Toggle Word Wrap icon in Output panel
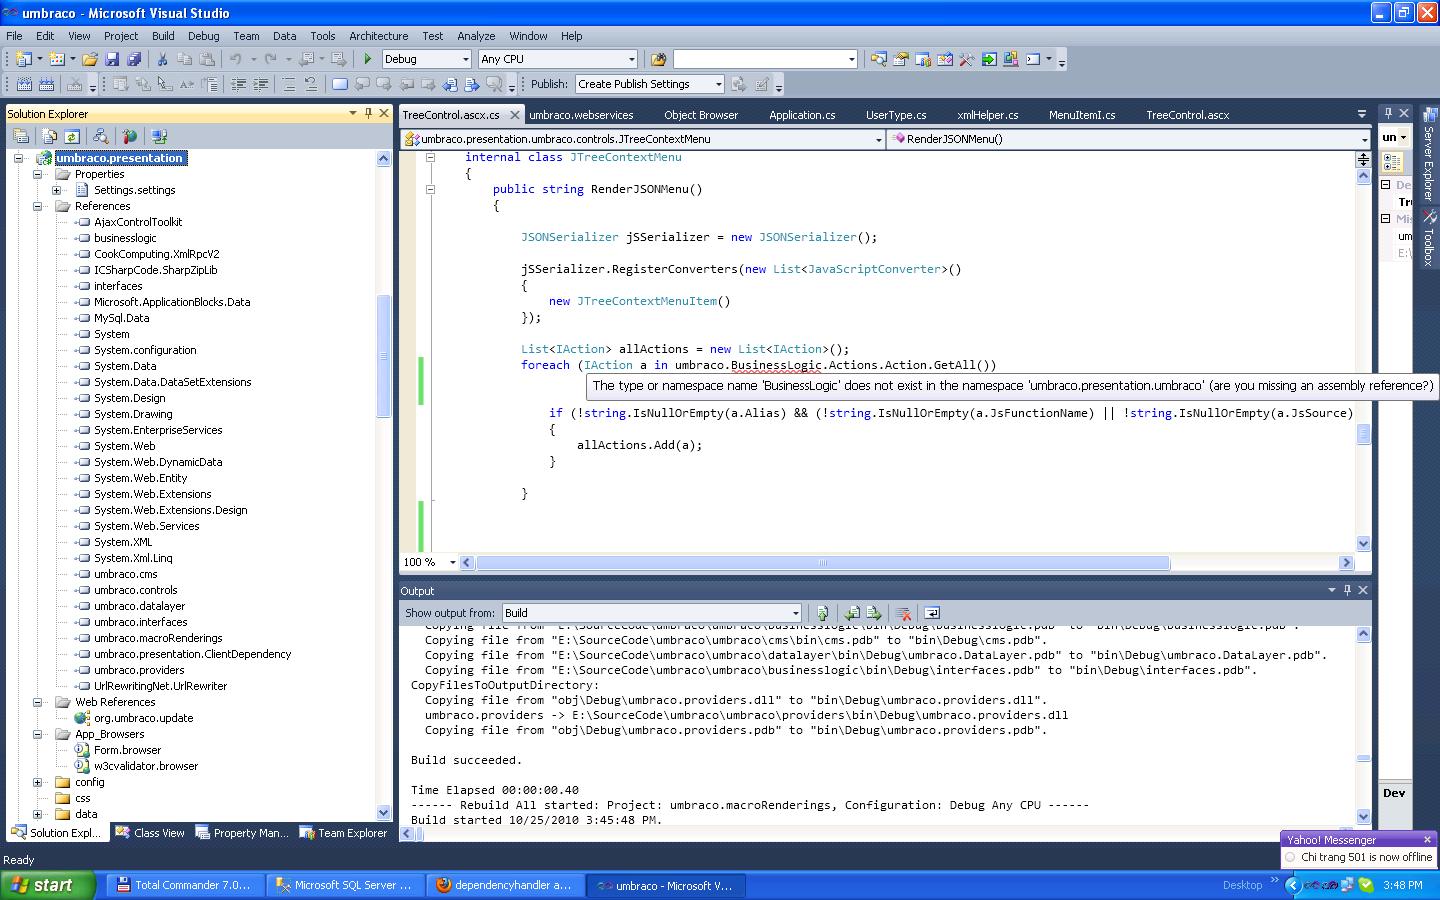The image size is (1440, 900). coord(932,613)
